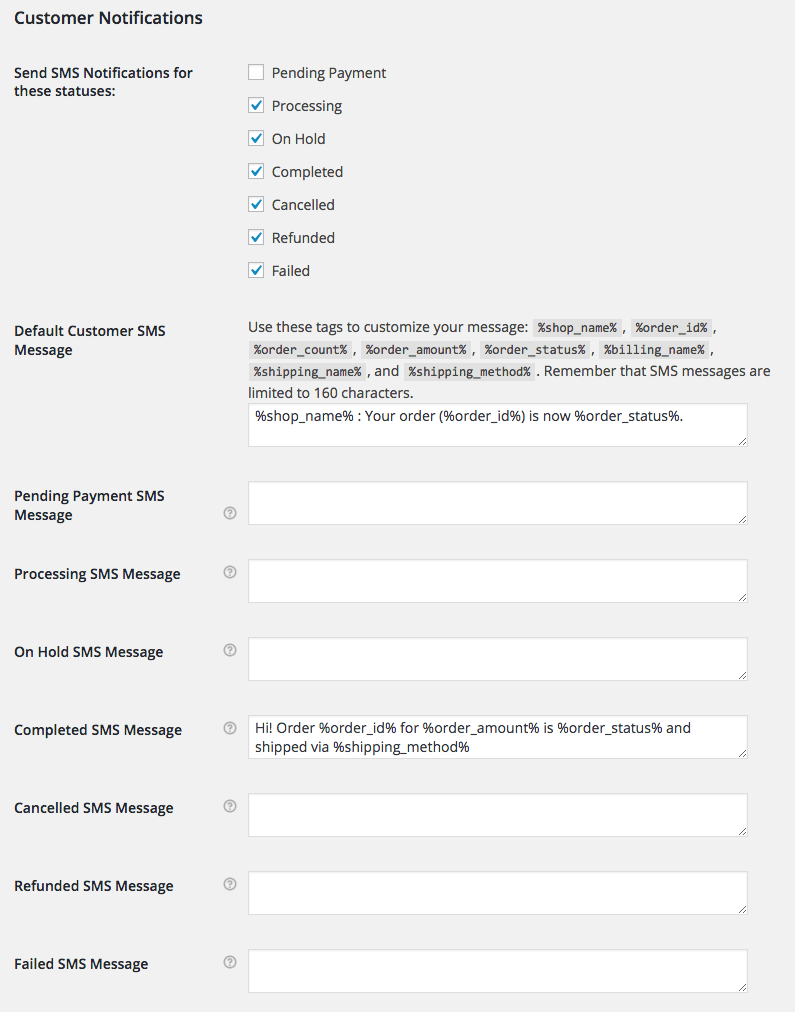This screenshot has width=795, height=1012.
Task: Uncheck the Cancelled status checkbox
Action: click(x=256, y=204)
